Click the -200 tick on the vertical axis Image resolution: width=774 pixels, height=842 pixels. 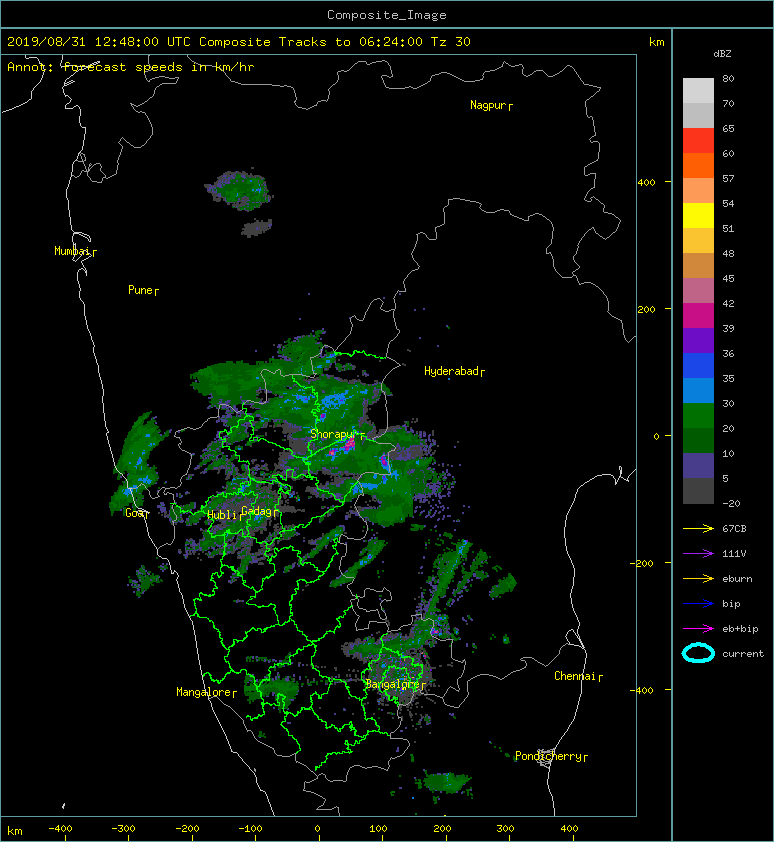point(643,563)
